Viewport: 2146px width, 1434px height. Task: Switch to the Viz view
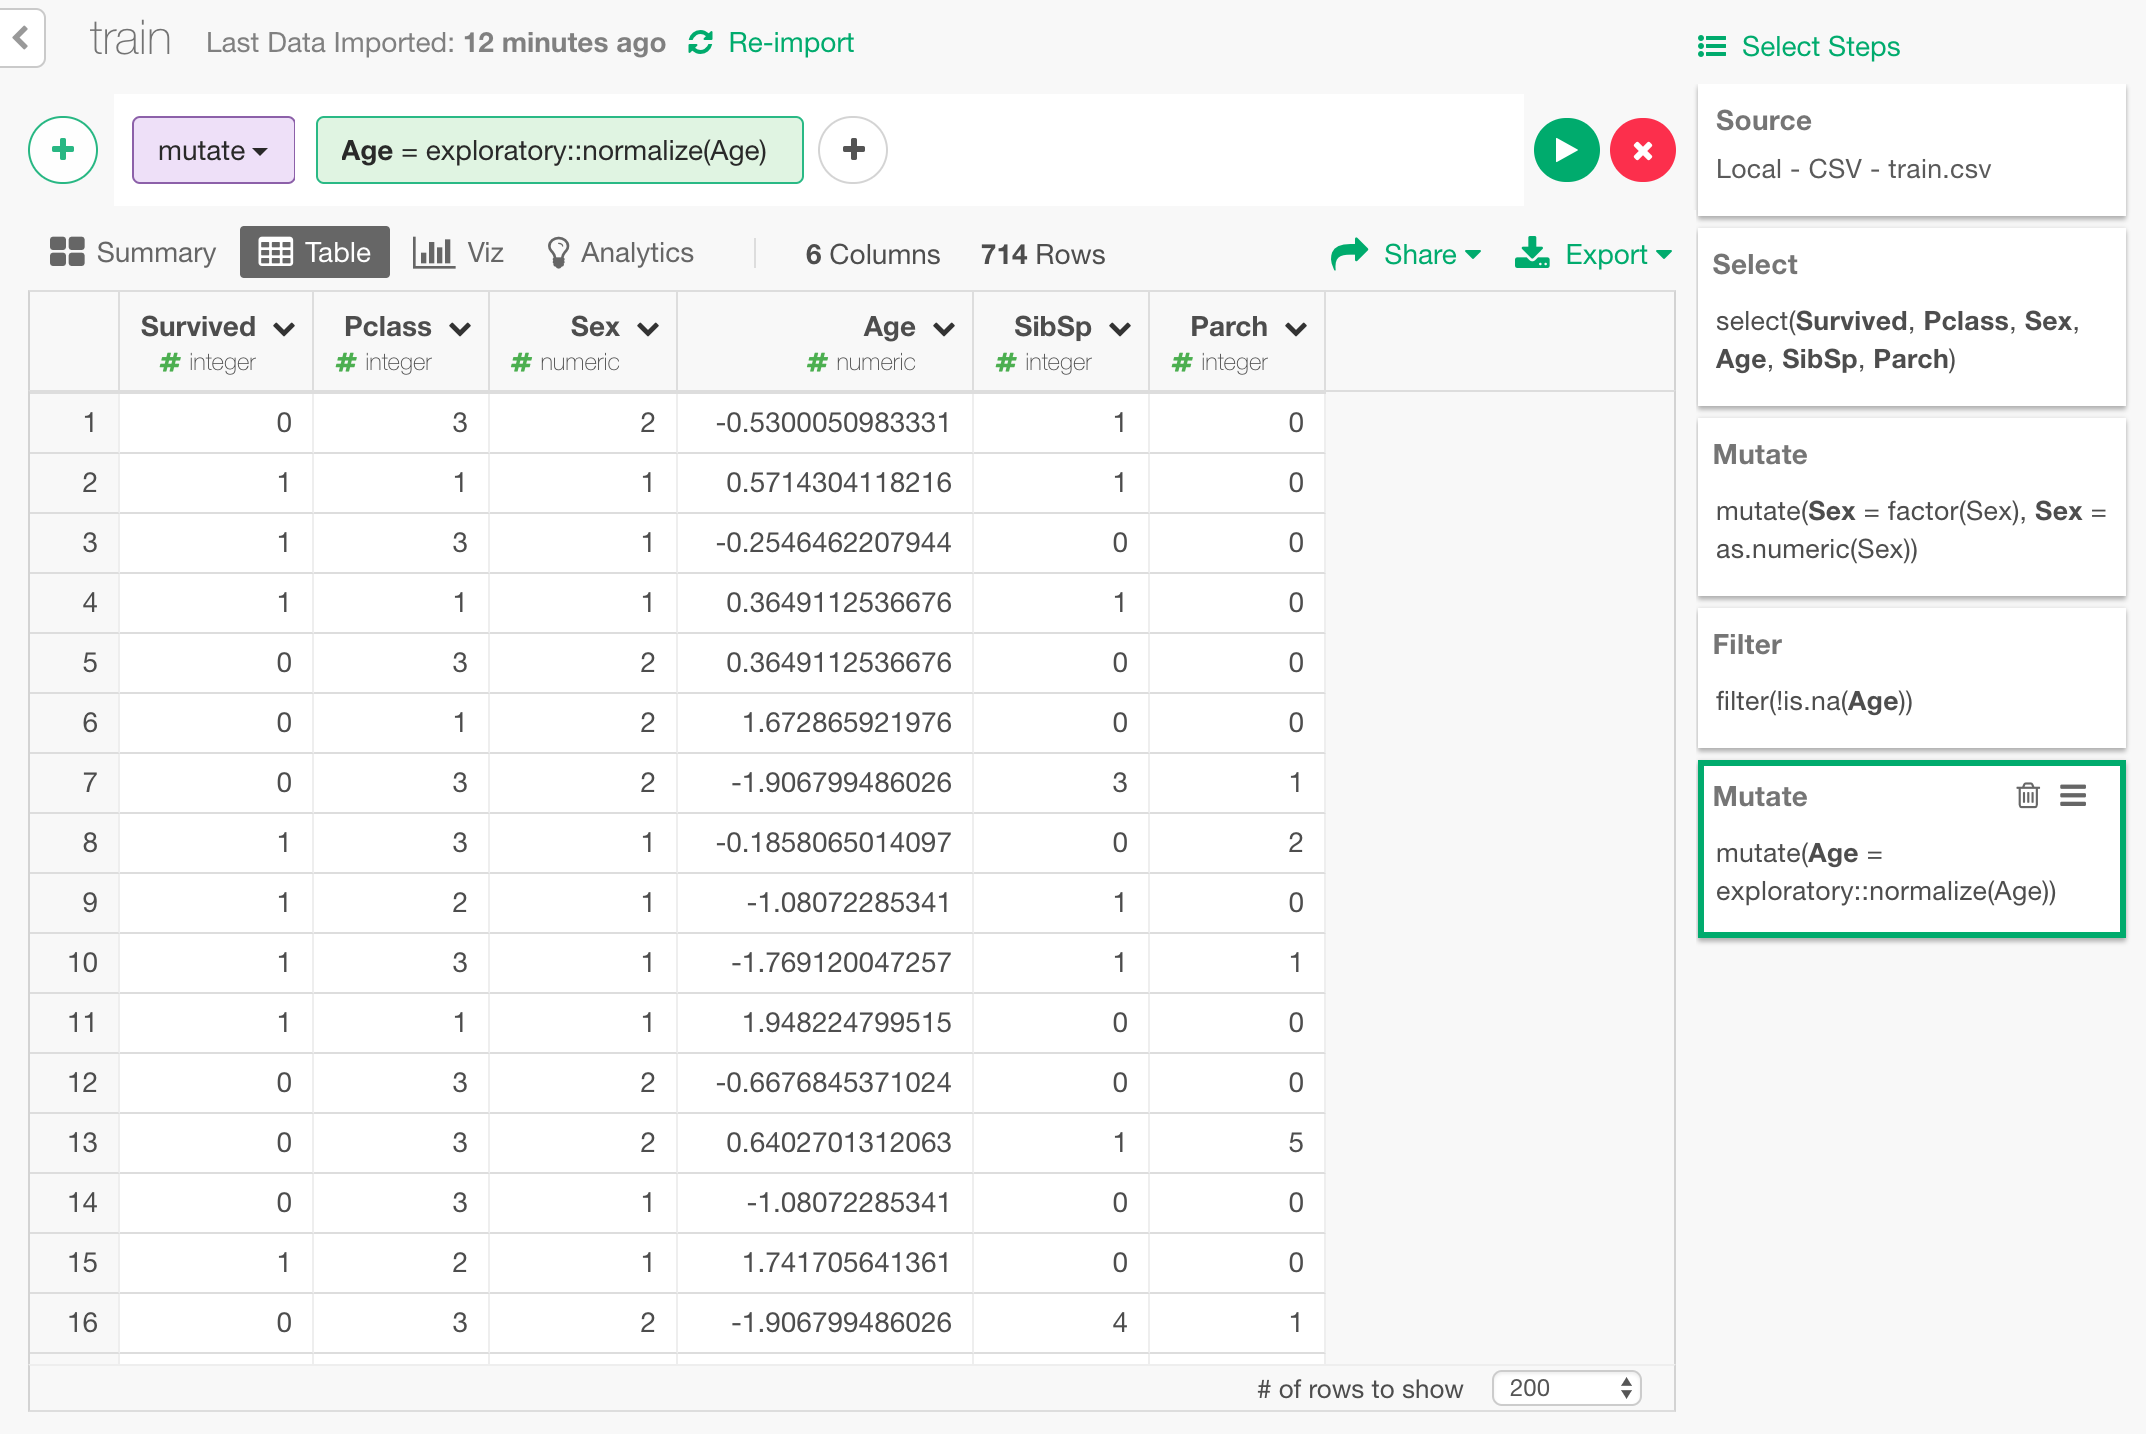click(458, 252)
